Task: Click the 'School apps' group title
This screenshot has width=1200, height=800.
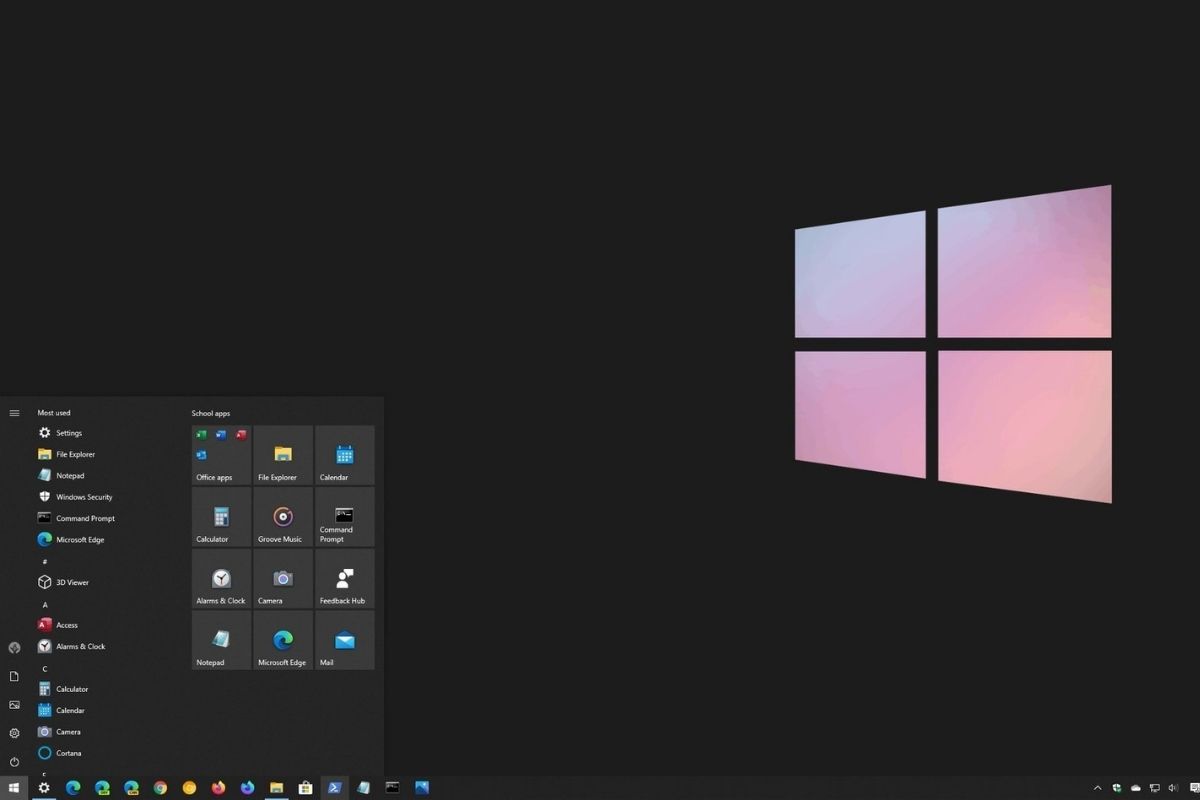Action: (211, 413)
